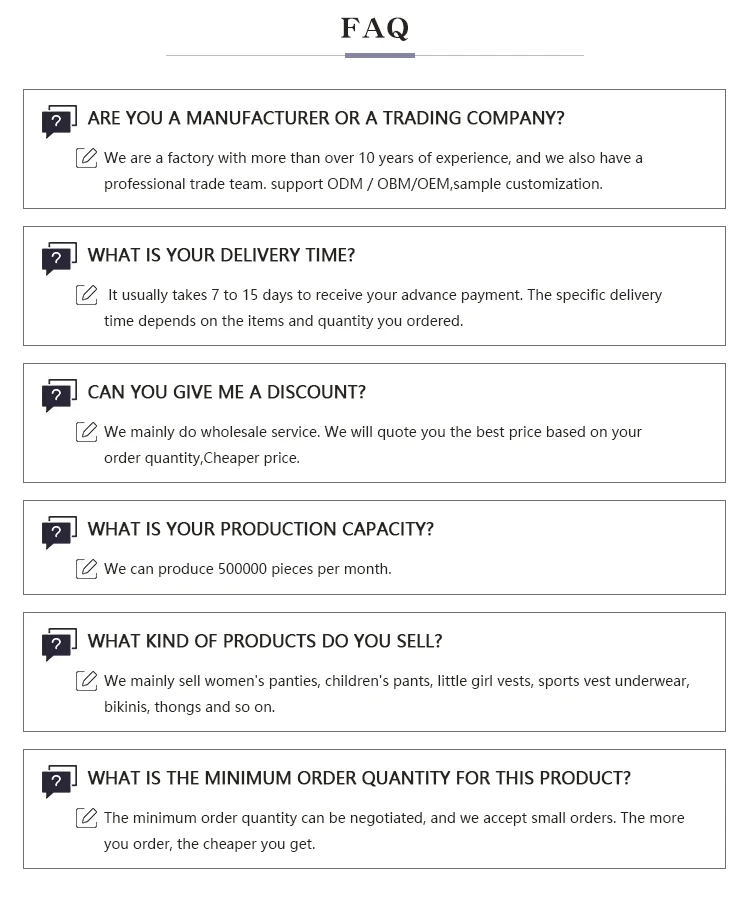Click the pencil icon beside minimum order answer

87,818
